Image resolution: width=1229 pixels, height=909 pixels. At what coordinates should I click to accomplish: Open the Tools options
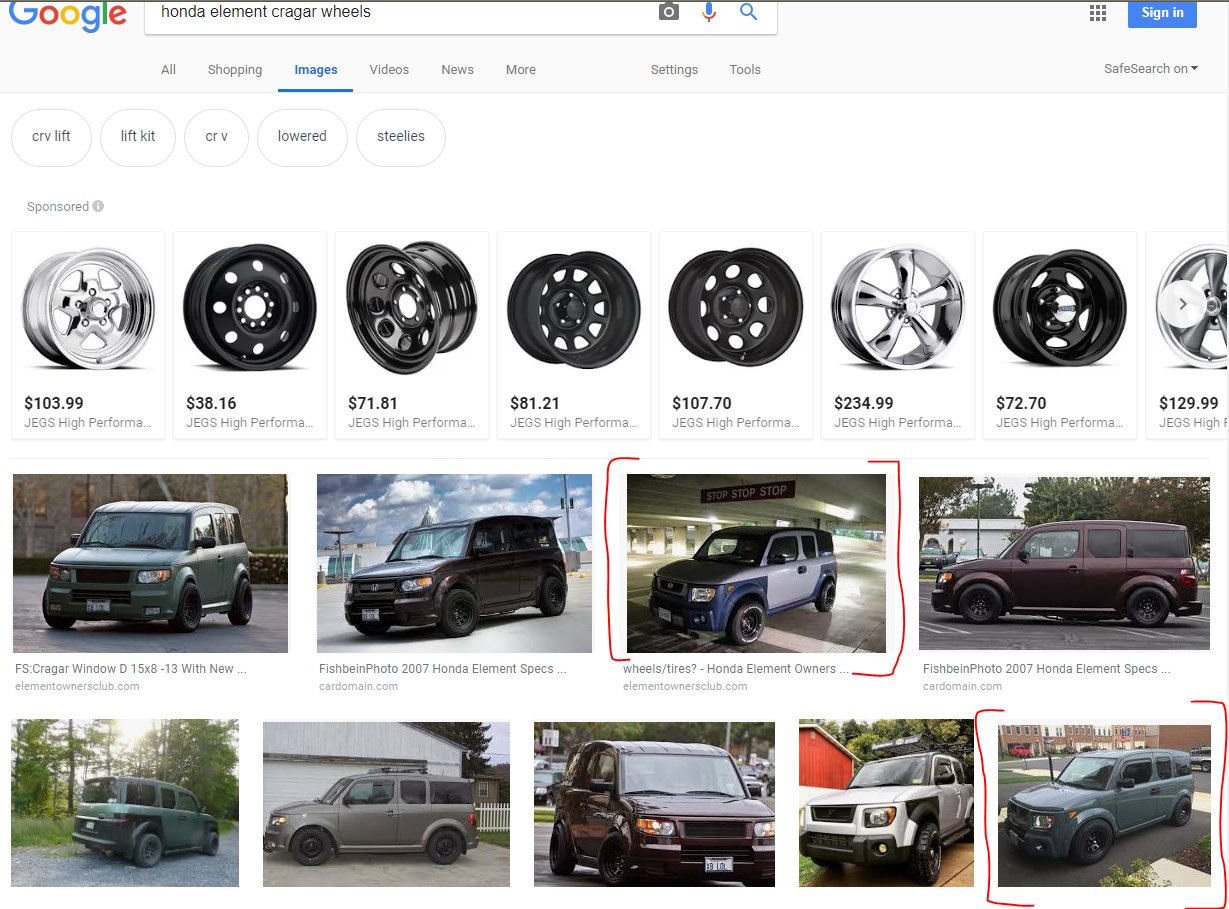point(745,70)
